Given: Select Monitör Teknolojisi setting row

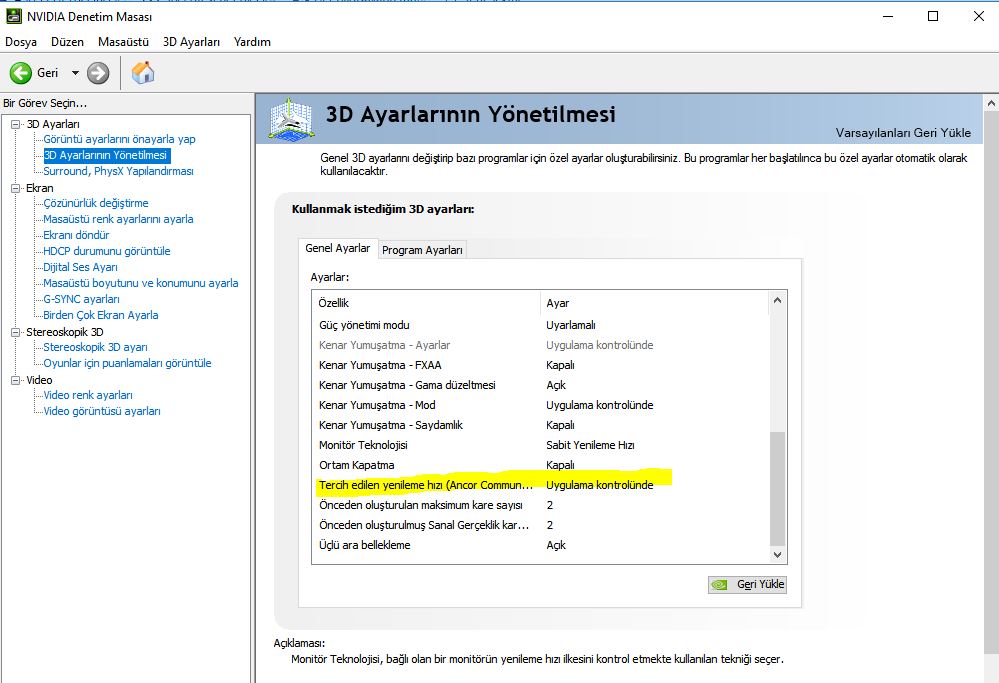Looking at the screenshot, I should pos(540,445).
